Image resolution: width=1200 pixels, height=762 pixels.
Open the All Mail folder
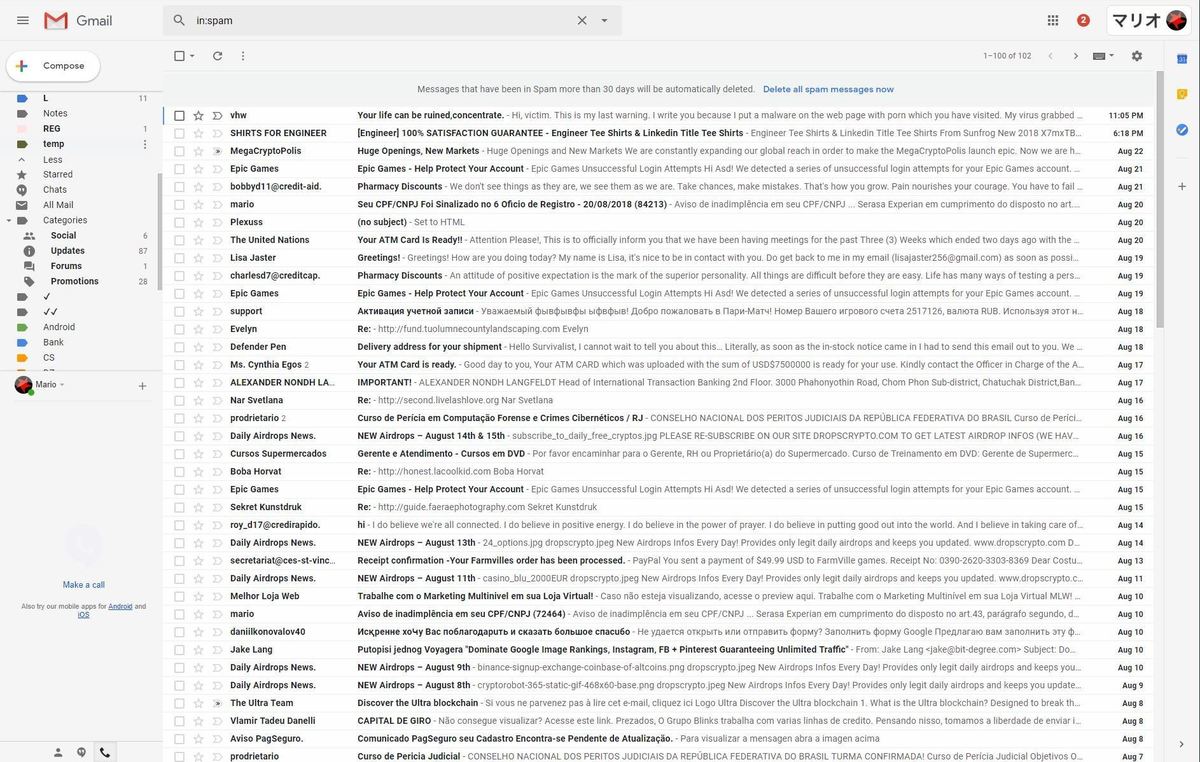pyautogui.click(x=58, y=205)
